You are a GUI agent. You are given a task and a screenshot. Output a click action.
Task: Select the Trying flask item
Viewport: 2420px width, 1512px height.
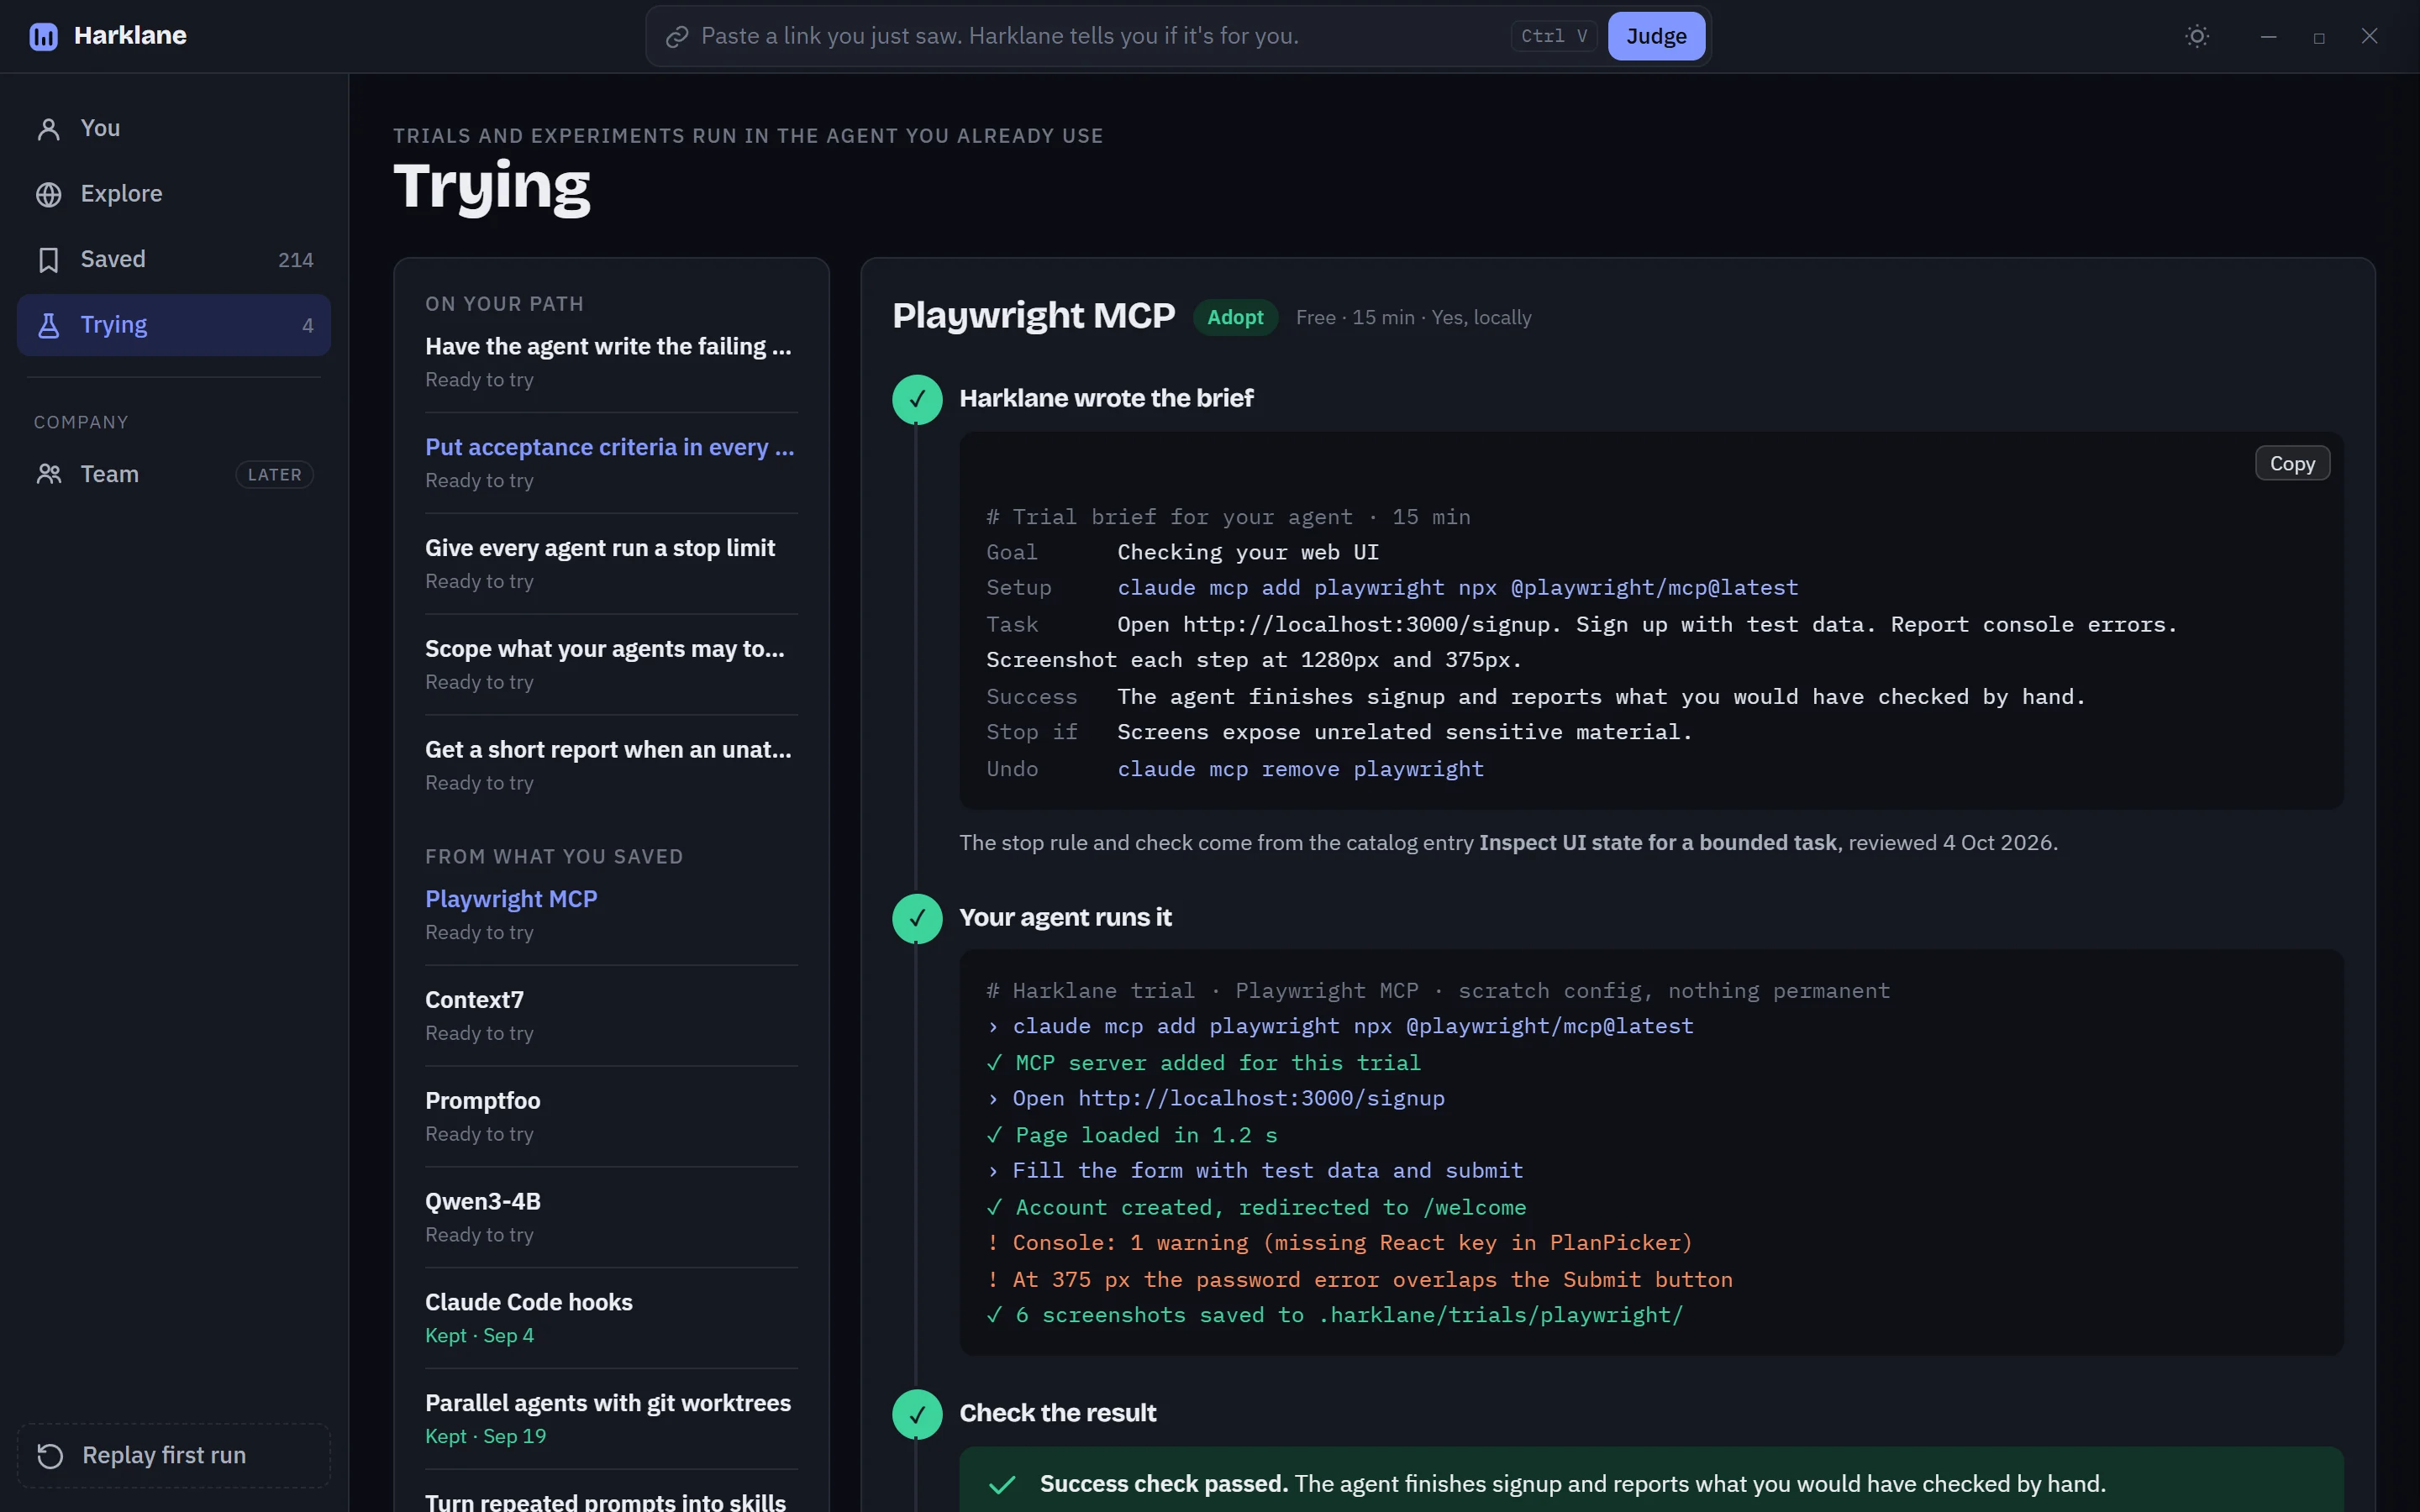point(174,325)
